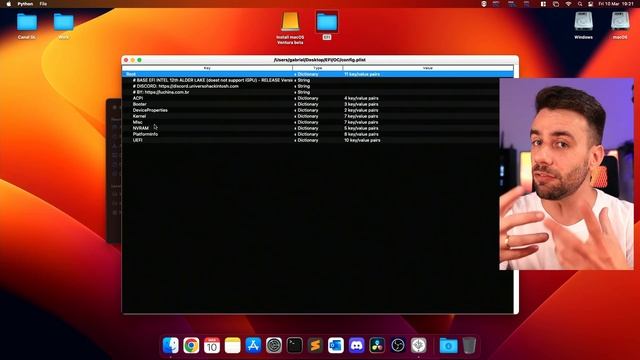Open Finder from the dock
This screenshot has width=640, height=360.
tap(171, 345)
